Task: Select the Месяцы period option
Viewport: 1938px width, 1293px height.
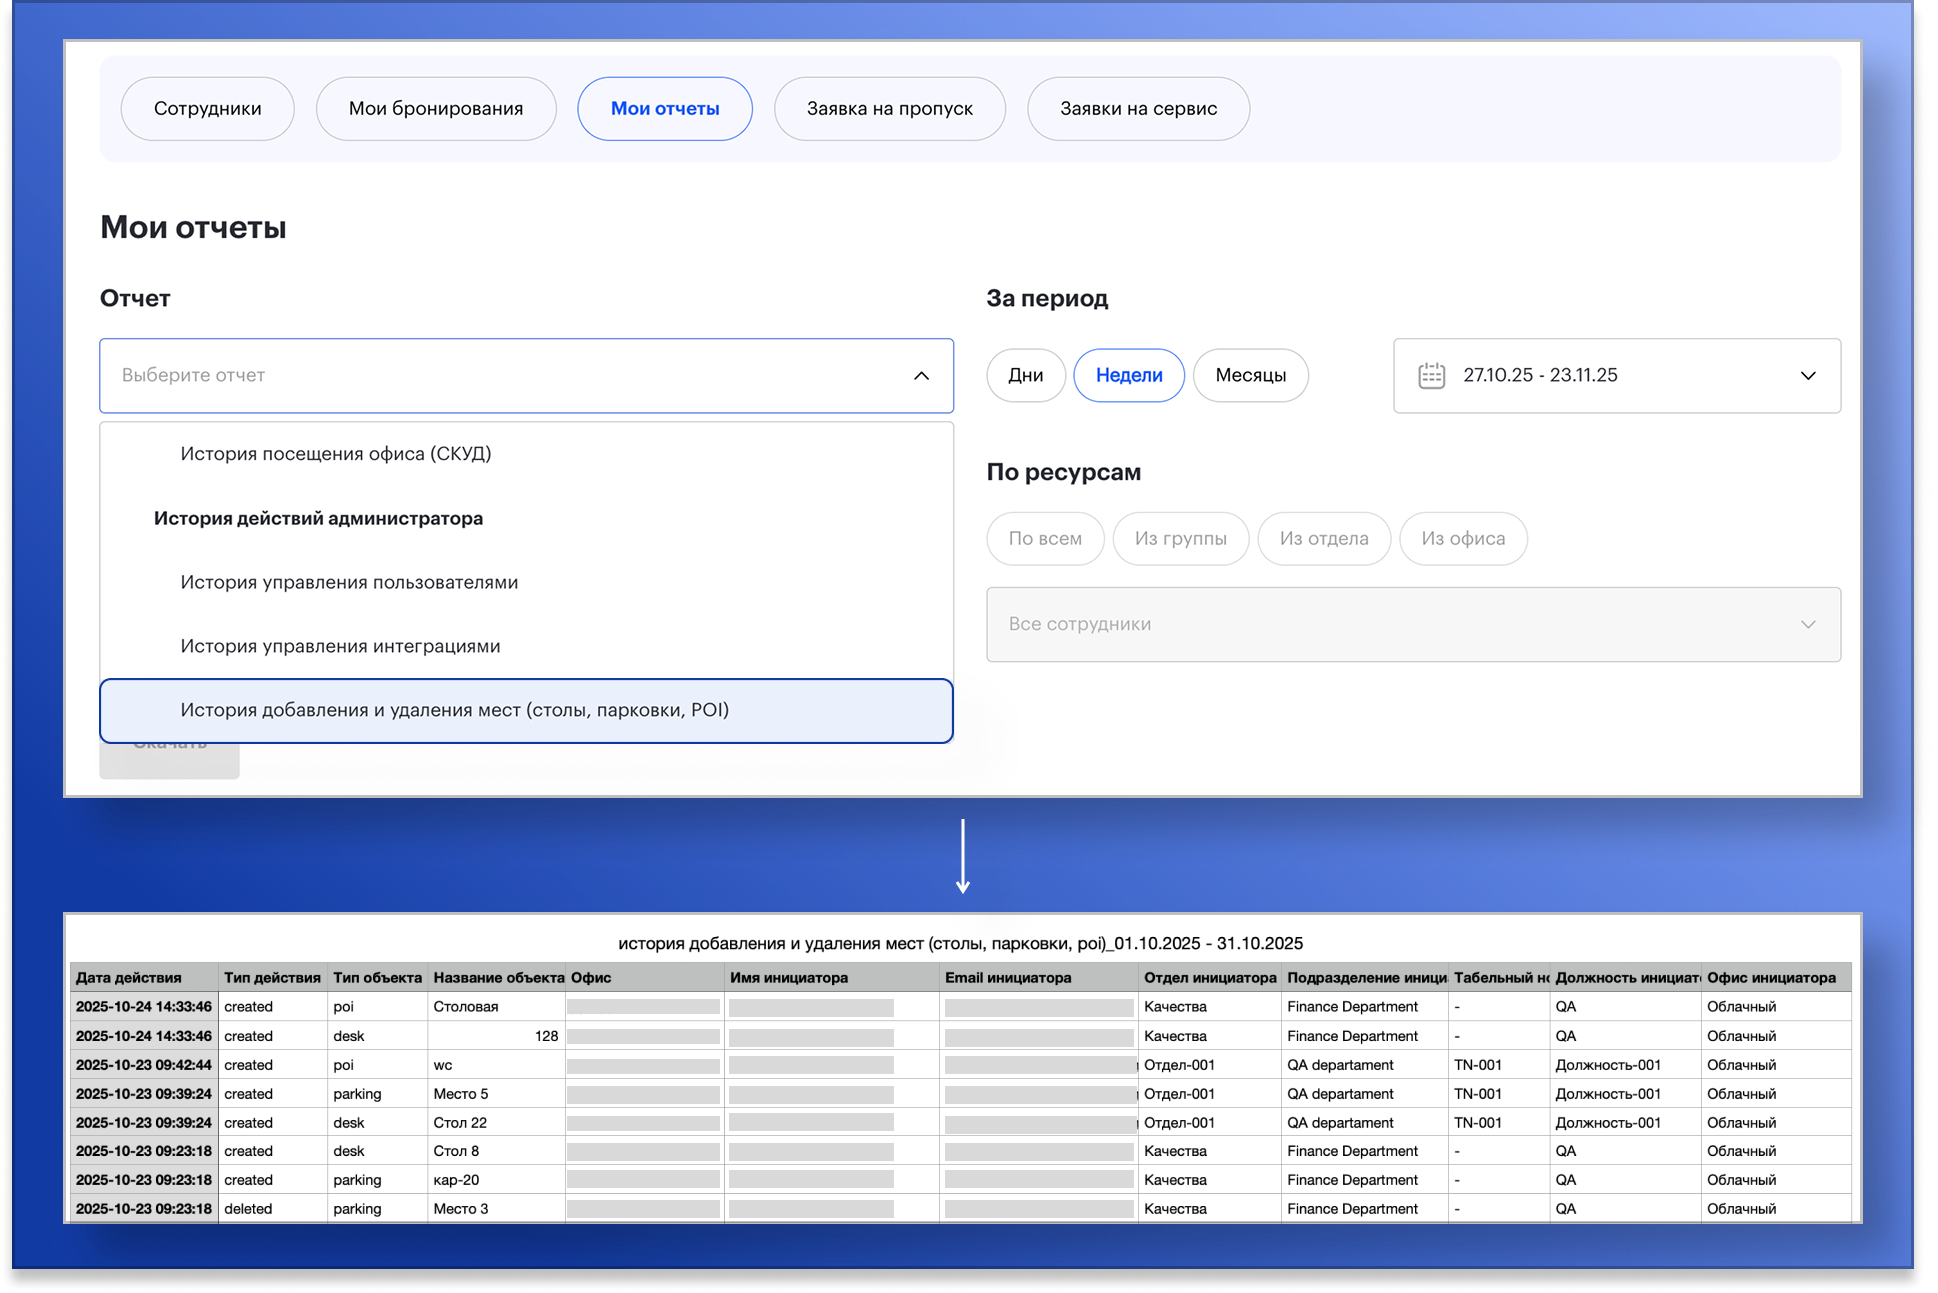Action: 1250,376
